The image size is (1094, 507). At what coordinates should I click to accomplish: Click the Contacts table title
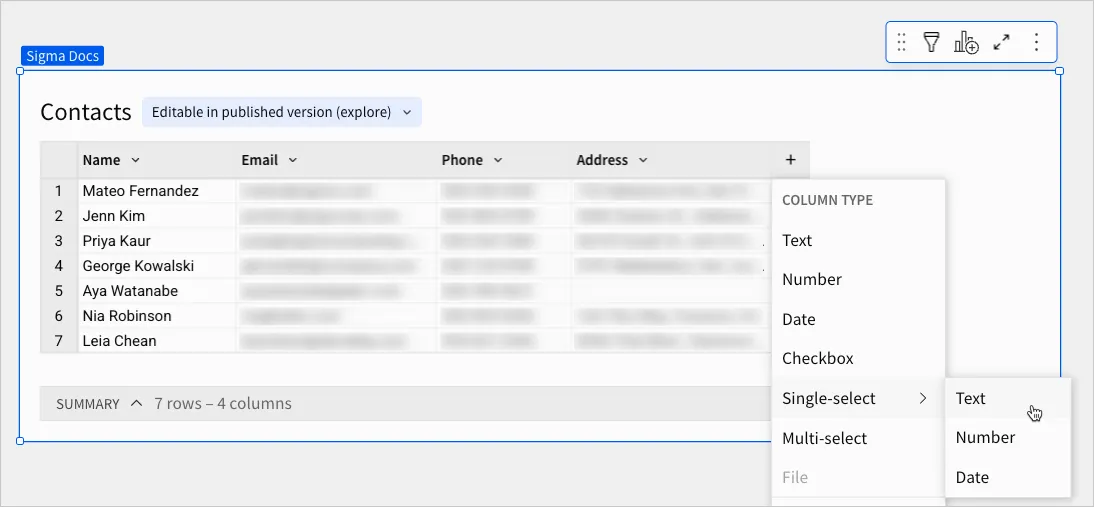[86, 112]
